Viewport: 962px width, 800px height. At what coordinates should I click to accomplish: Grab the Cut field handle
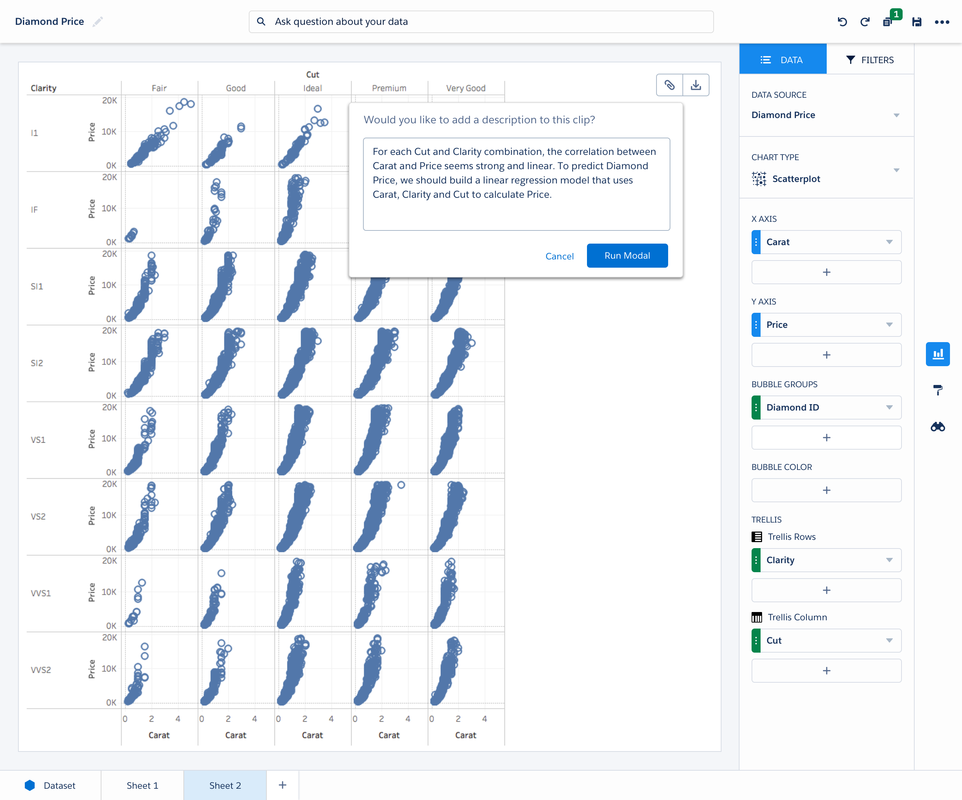tap(756, 640)
